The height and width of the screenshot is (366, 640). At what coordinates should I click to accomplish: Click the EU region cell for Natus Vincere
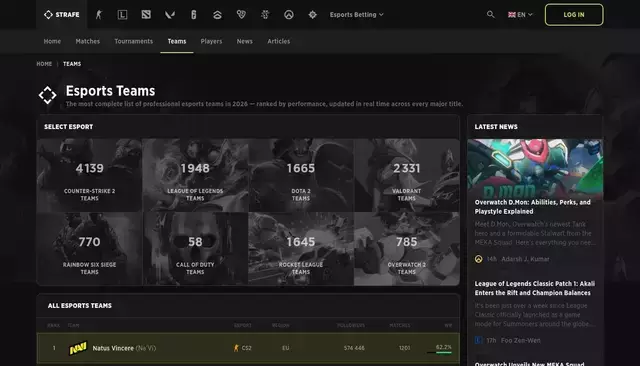click(x=286, y=348)
